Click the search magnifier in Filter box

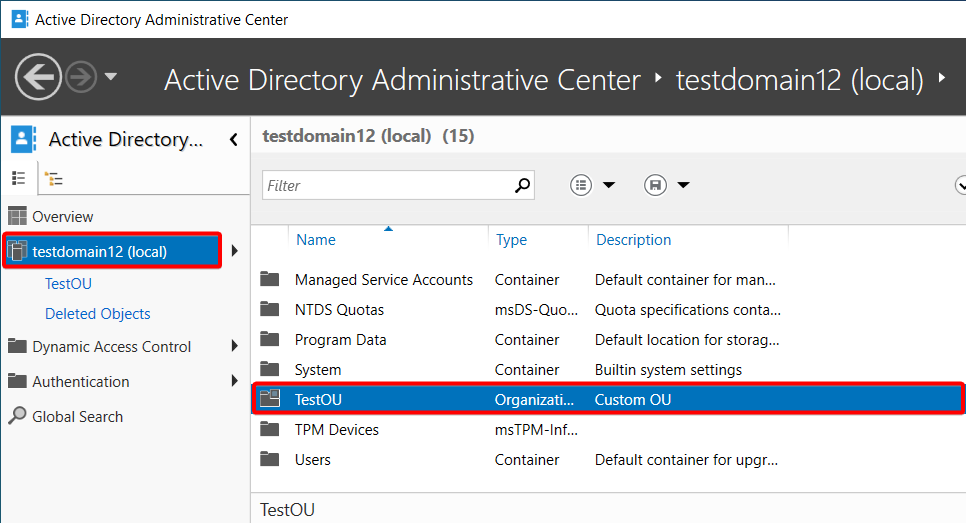click(x=522, y=185)
